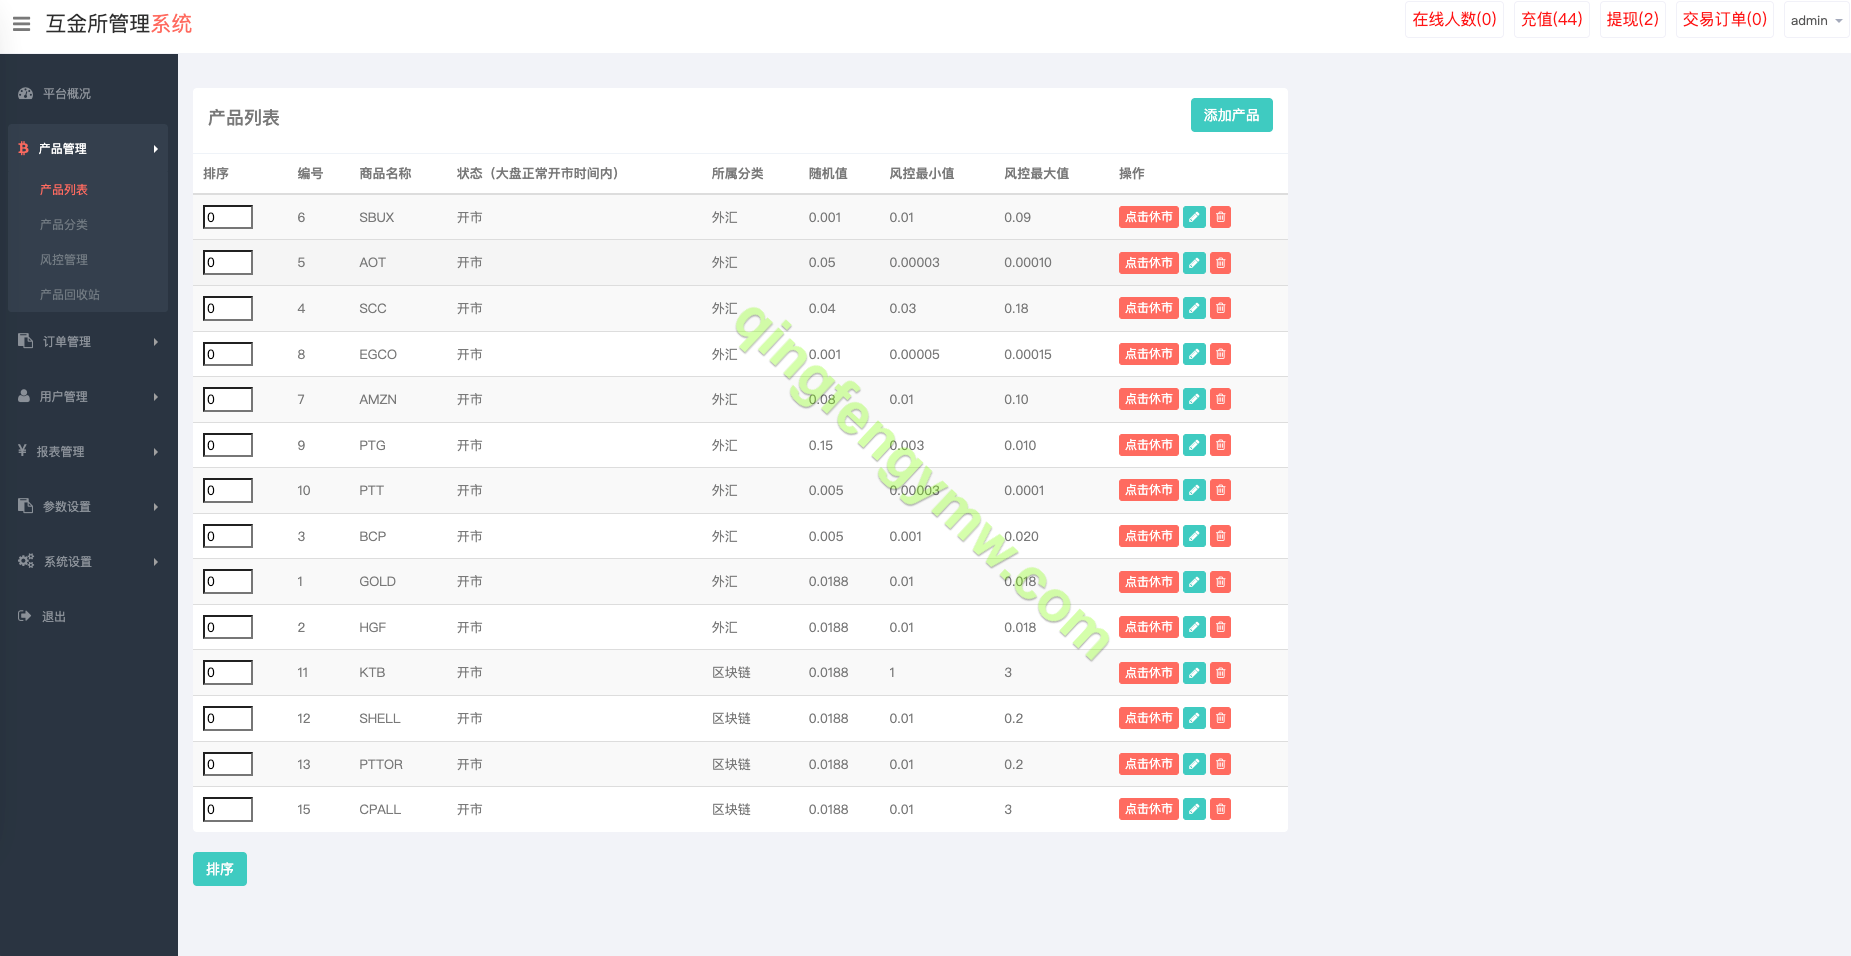Edit the HGF product

pos(1194,627)
